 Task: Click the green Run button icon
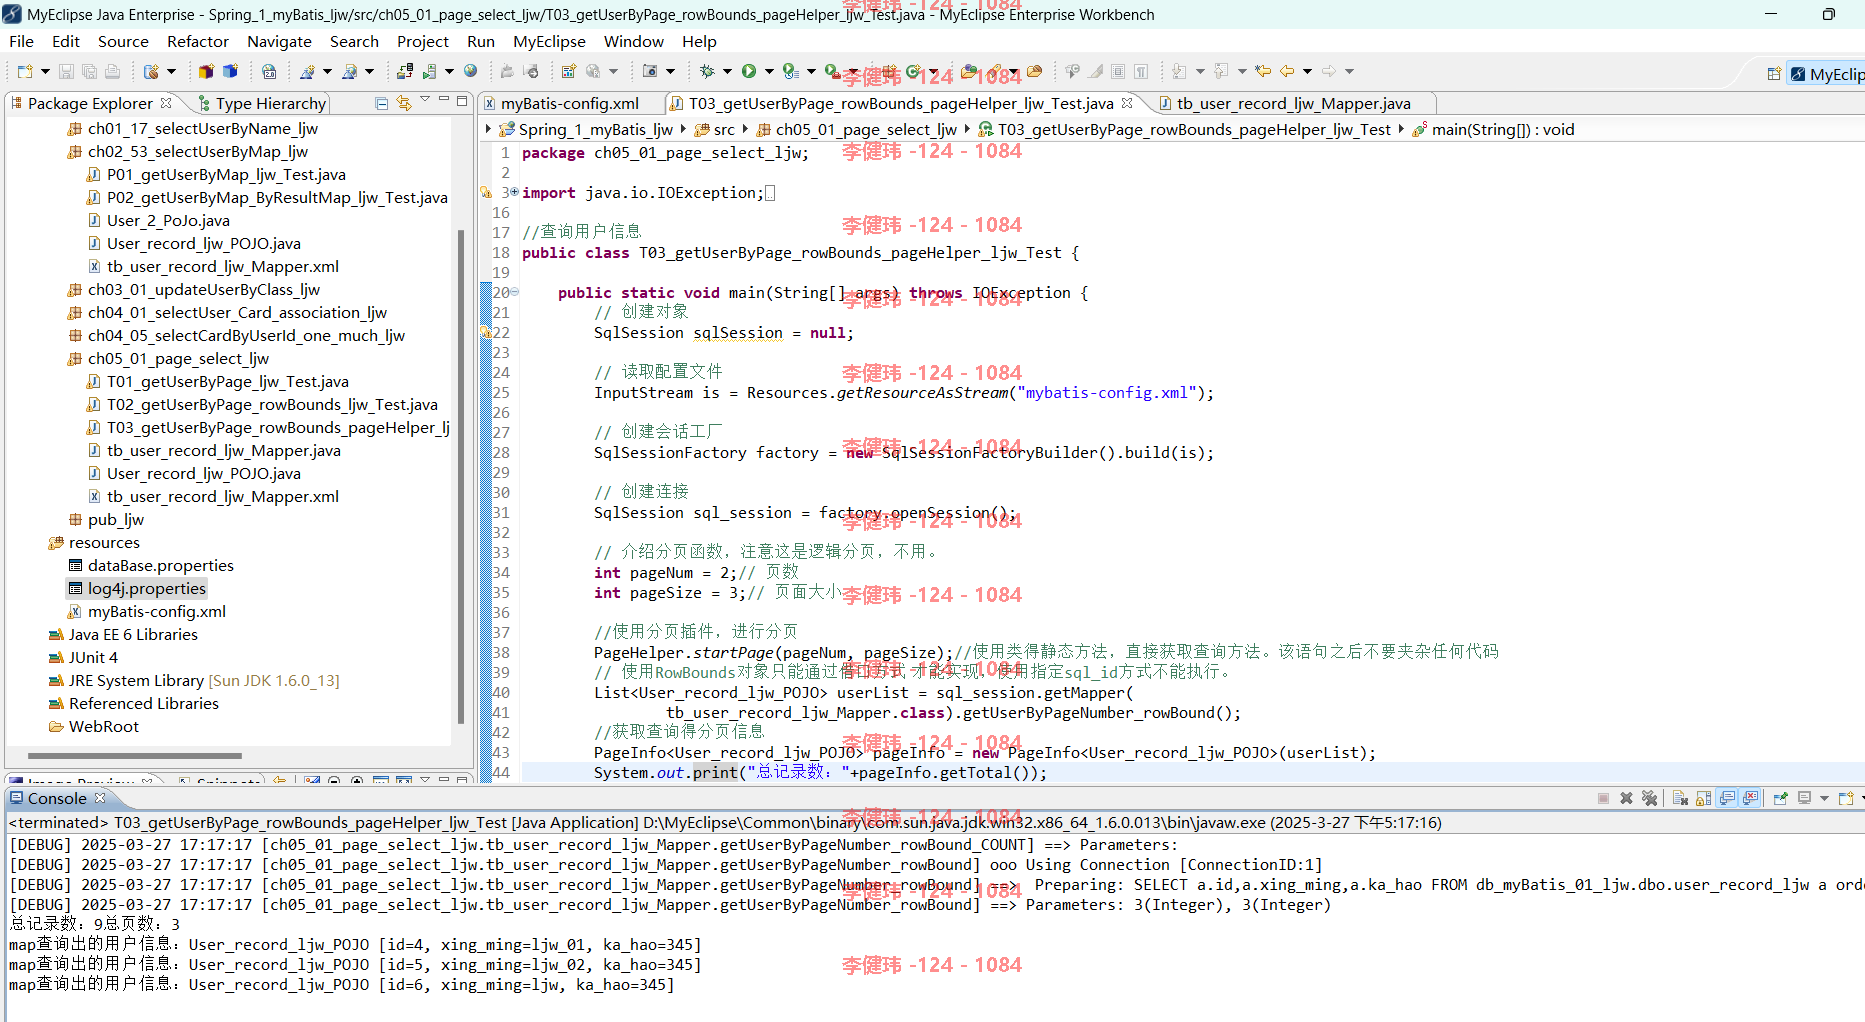(x=749, y=72)
